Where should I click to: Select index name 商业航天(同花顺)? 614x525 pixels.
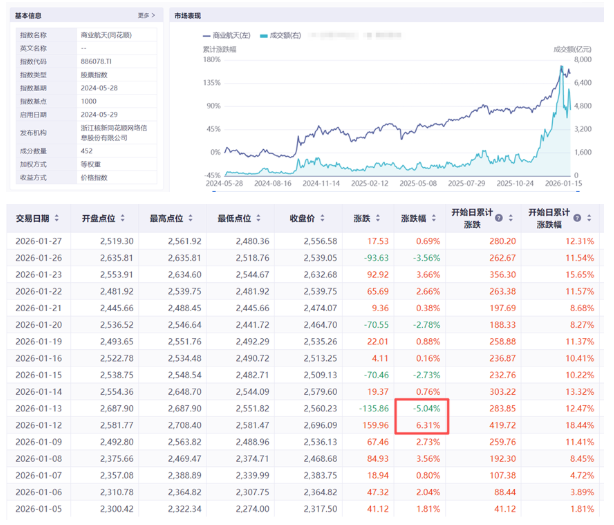(106, 35)
